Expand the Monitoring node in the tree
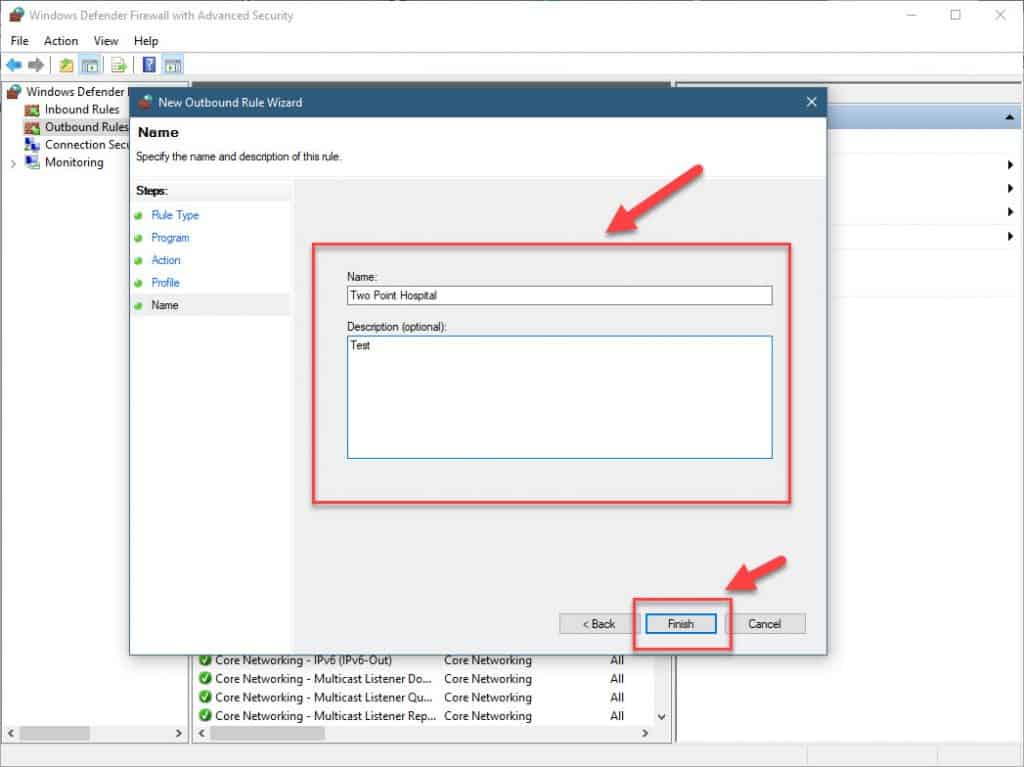 (x=12, y=162)
